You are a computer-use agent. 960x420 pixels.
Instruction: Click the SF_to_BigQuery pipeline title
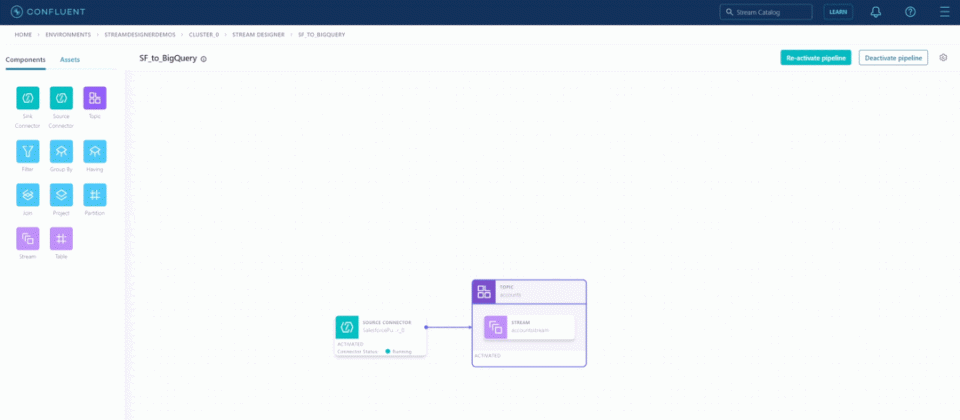tap(168, 59)
